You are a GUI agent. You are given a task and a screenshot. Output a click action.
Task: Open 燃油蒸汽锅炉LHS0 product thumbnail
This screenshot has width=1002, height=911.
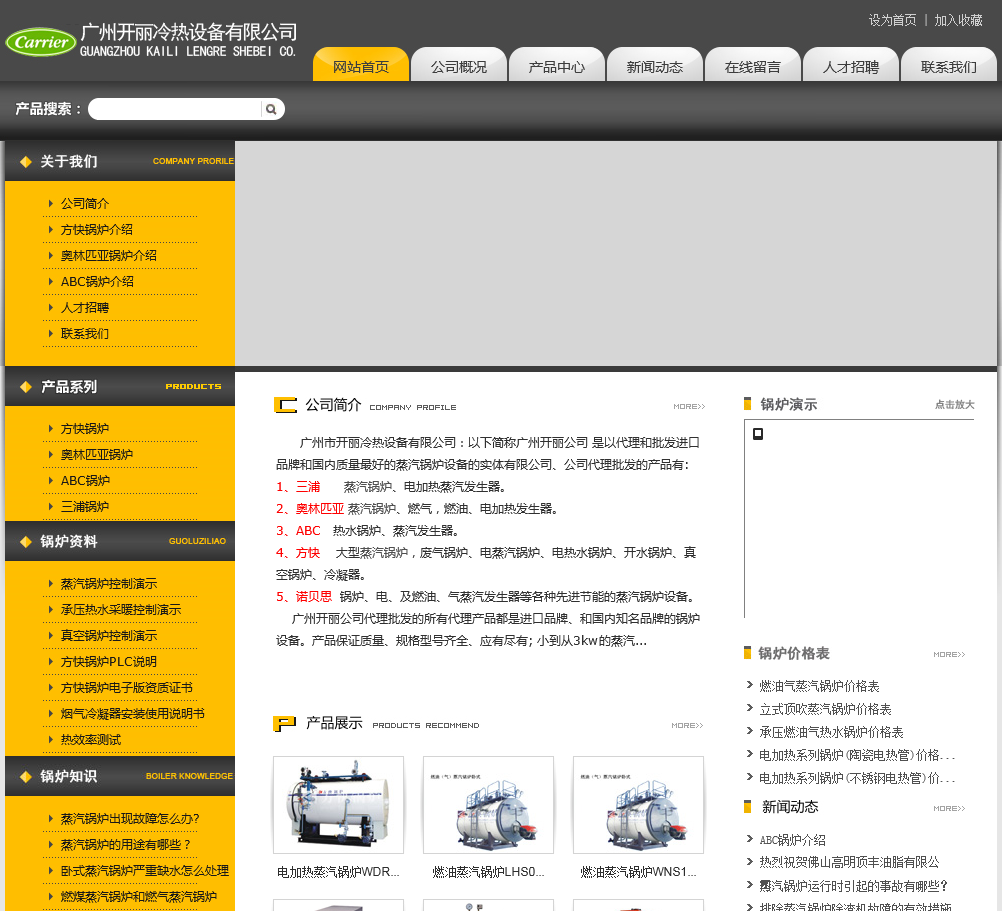click(x=488, y=805)
